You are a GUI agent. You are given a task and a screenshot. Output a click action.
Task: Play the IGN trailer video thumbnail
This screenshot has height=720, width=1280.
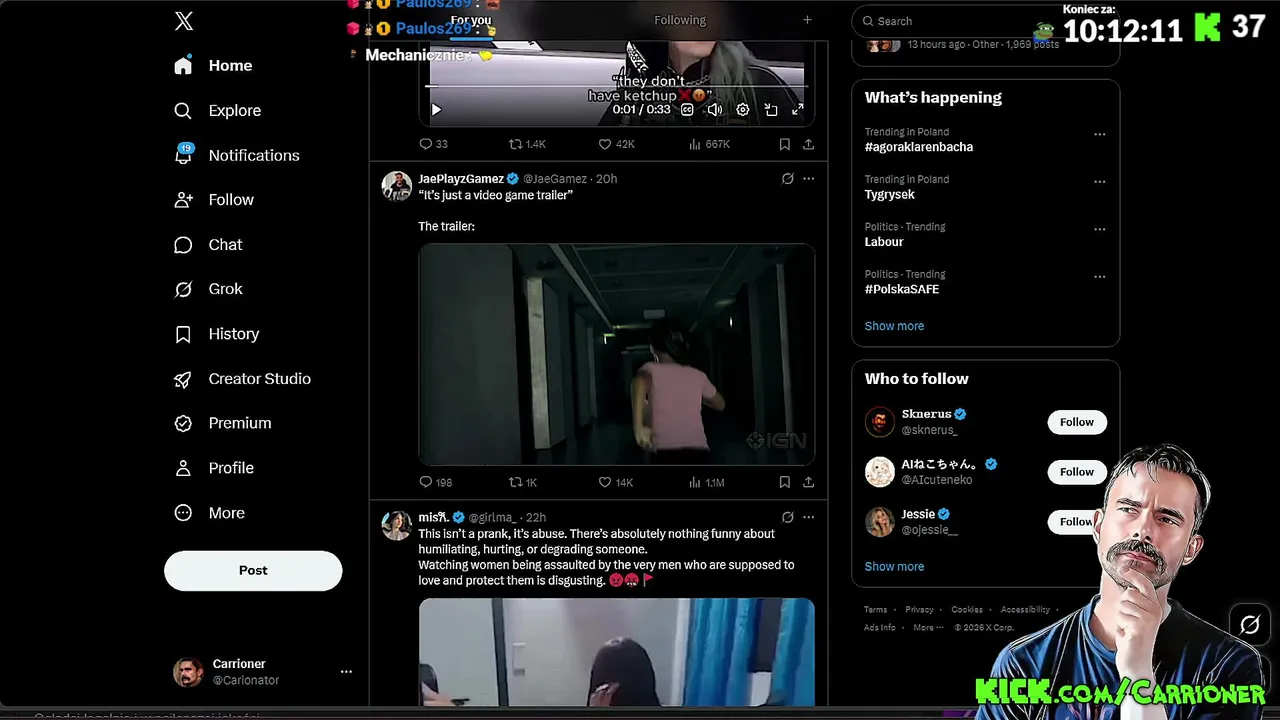617,355
